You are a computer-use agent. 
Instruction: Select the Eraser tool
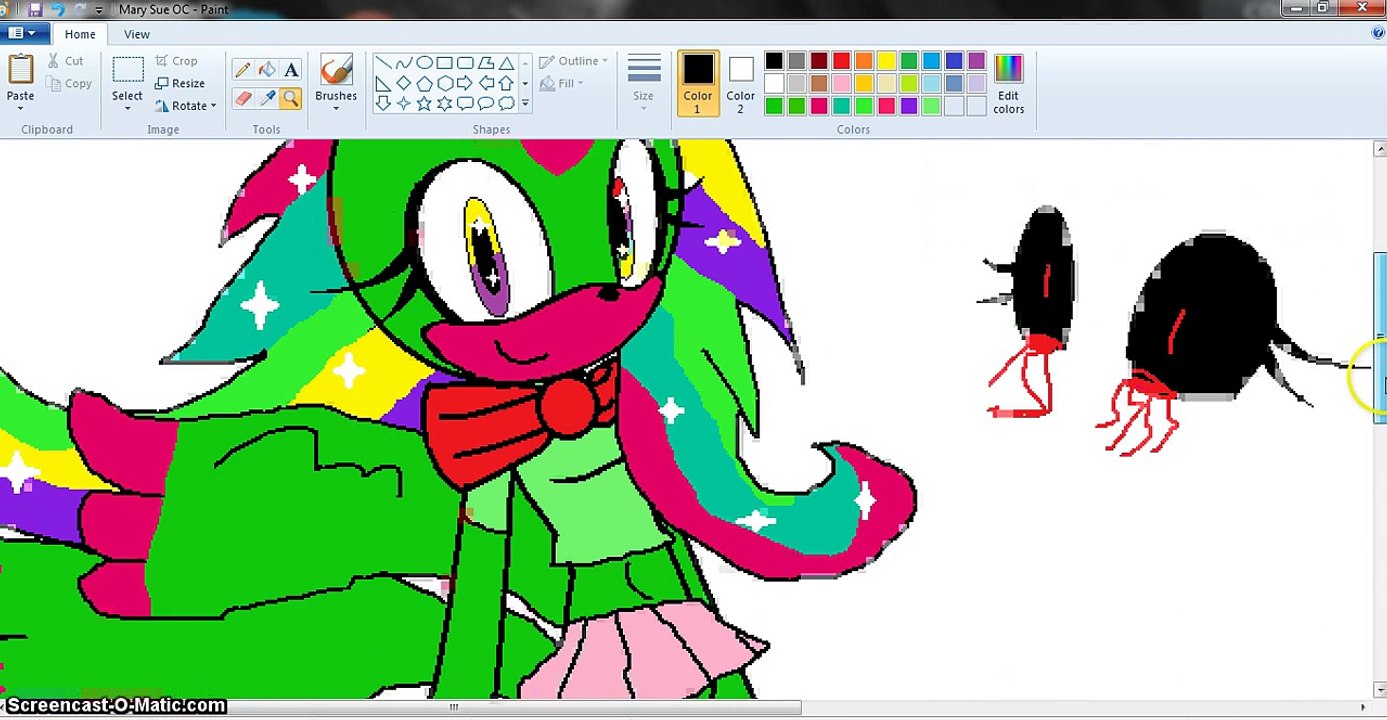pyautogui.click(x=242, y=98)
